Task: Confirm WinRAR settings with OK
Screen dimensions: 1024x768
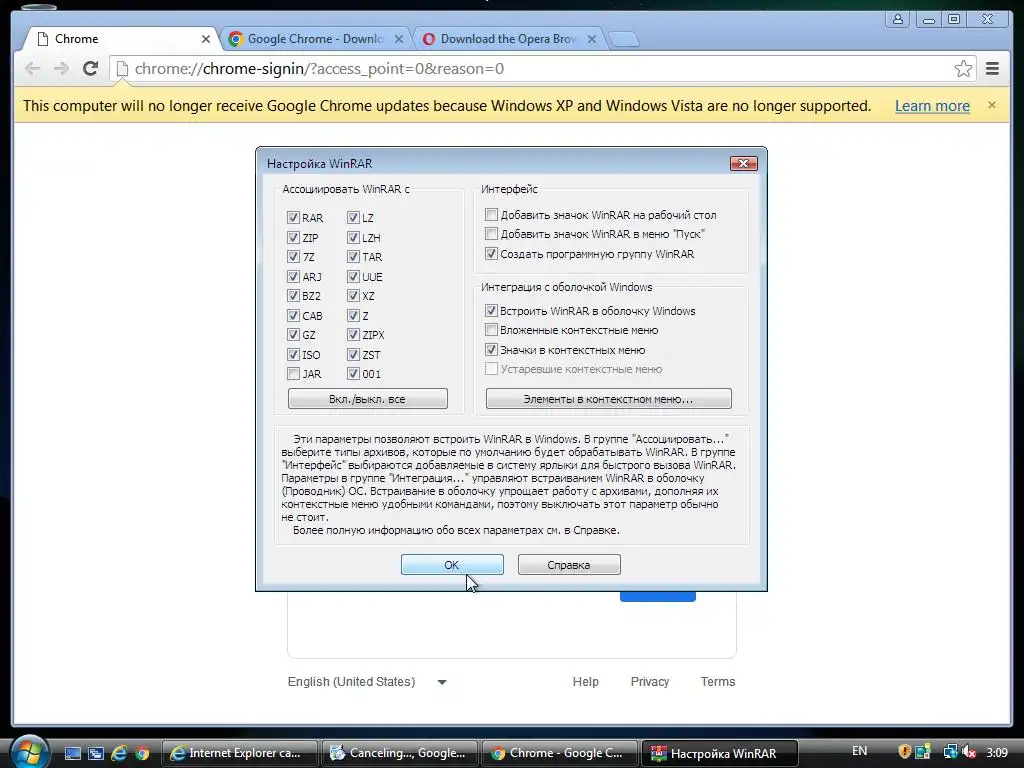Action: coord(452,565)
